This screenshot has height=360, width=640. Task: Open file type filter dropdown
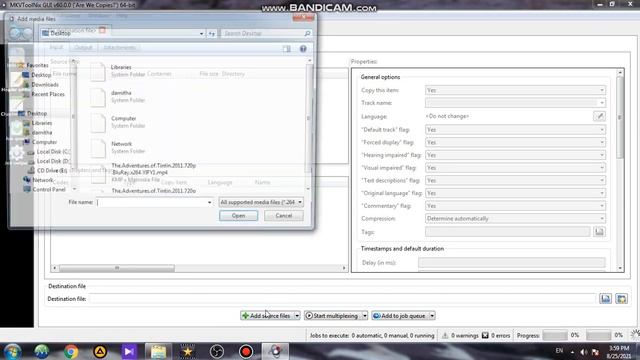point(261,202)
